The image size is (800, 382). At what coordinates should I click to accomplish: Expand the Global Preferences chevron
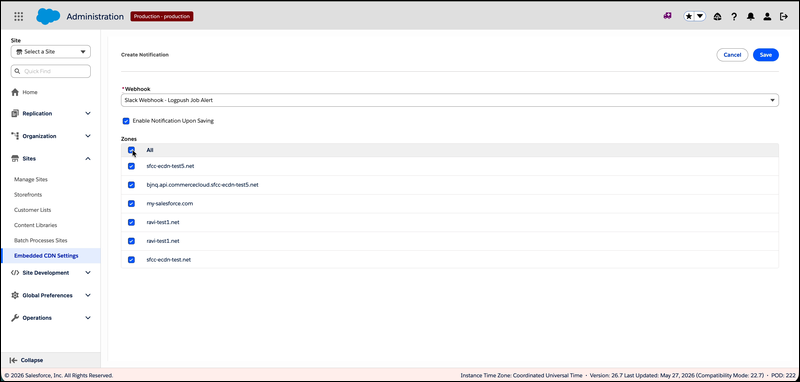pyautogui.click(x=88, y=295)
